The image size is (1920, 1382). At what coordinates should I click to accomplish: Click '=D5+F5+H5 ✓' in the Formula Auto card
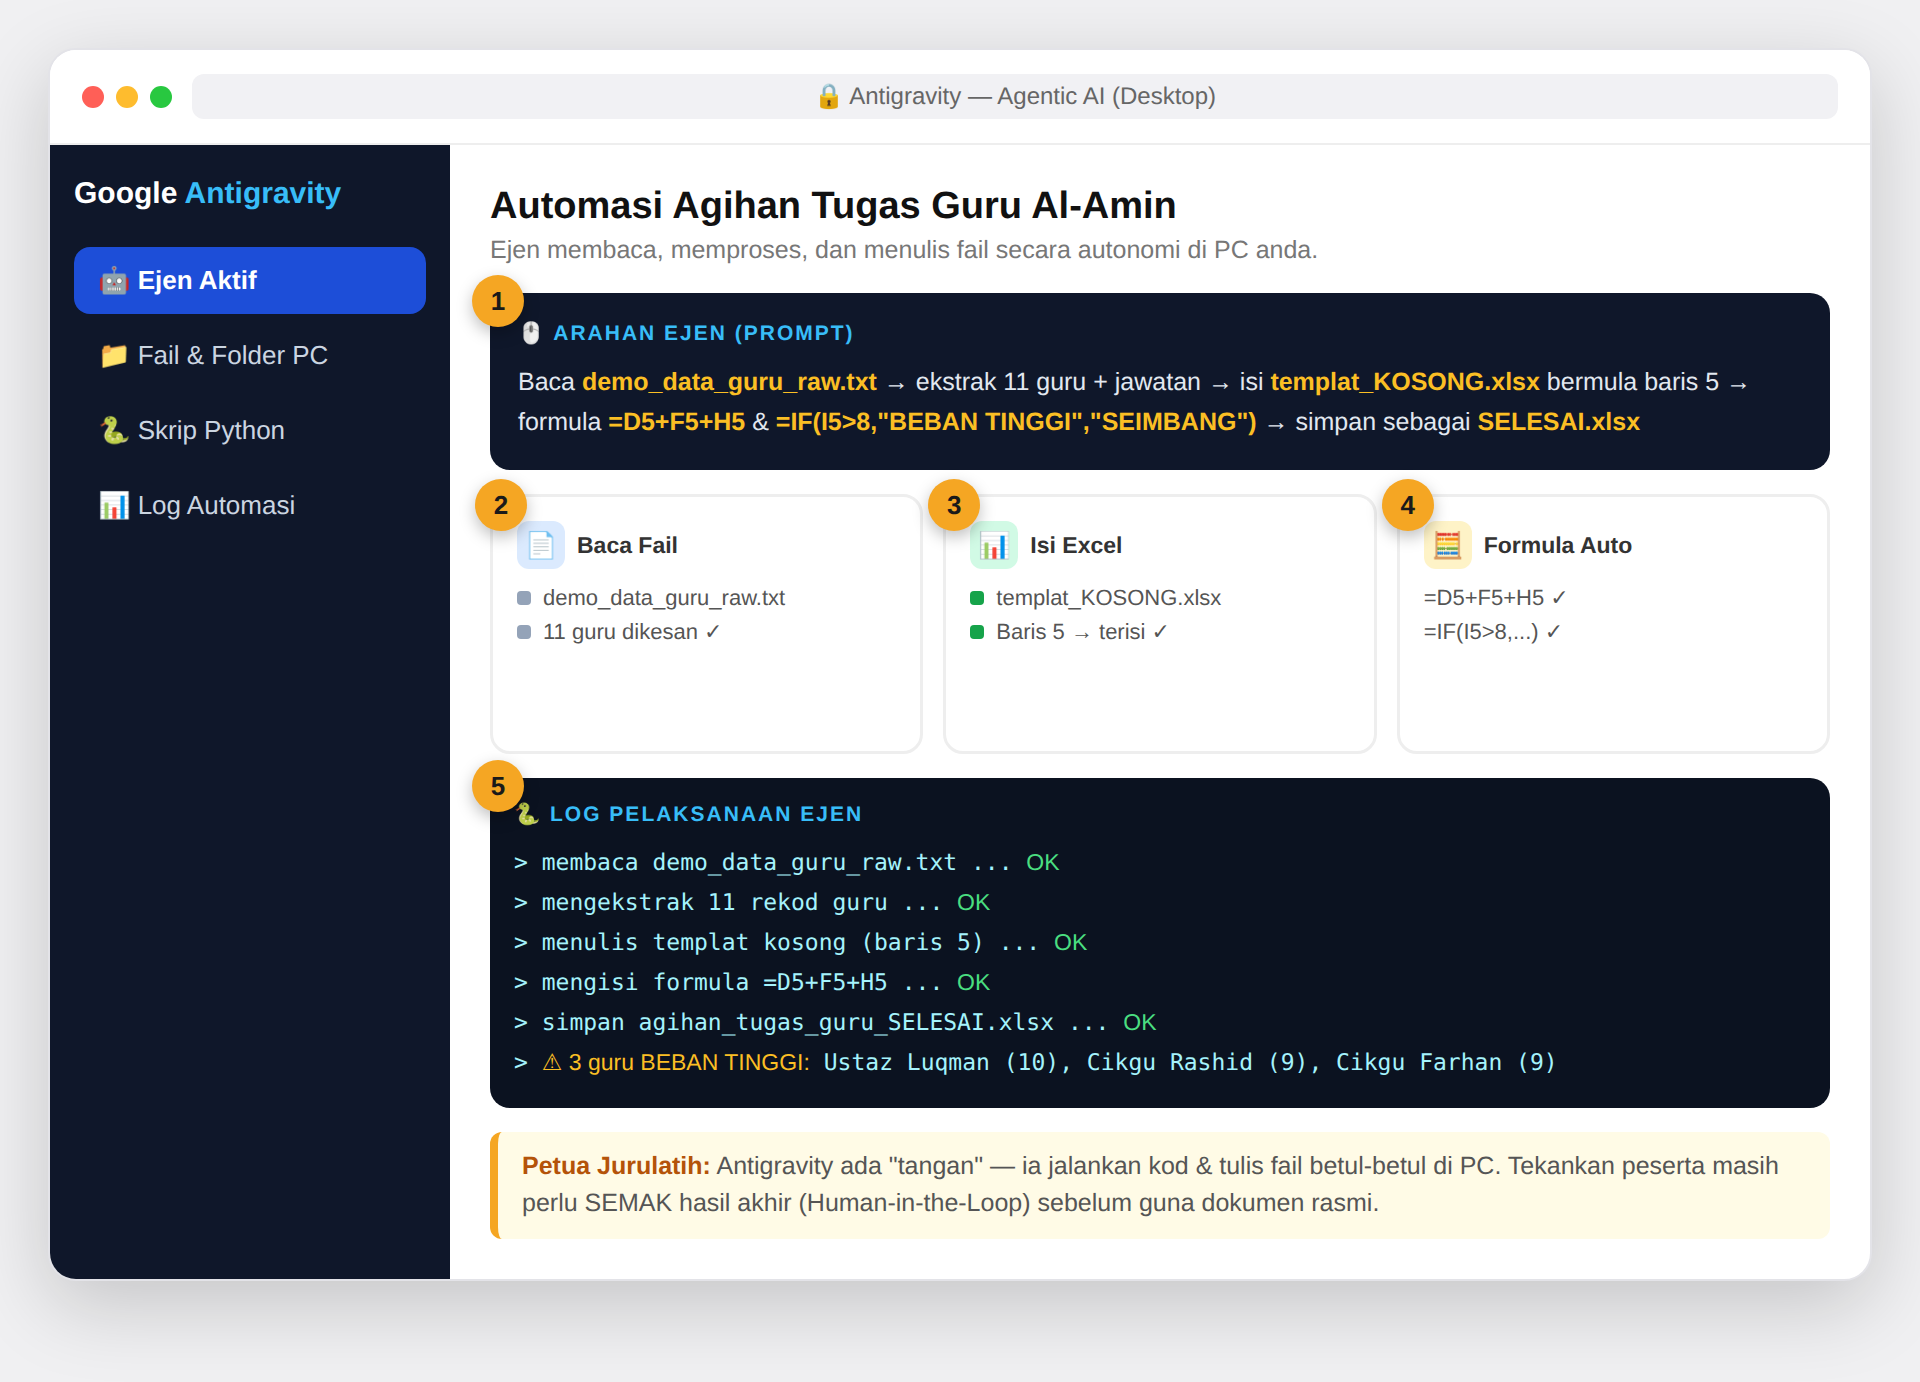1495,598
